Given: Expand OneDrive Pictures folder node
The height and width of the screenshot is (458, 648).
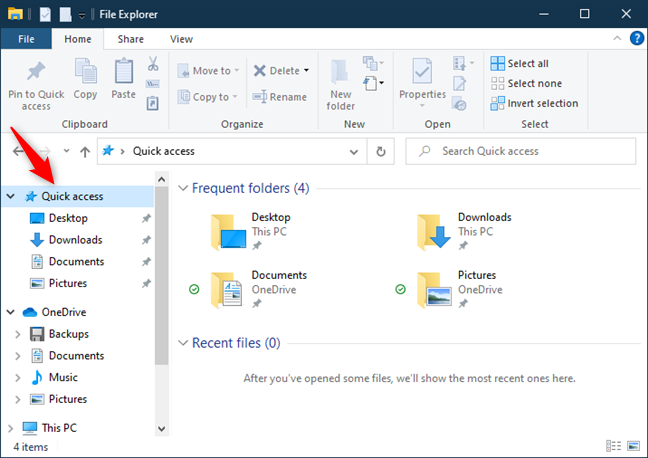Looking at the screenshot, I should coord(17,399).
